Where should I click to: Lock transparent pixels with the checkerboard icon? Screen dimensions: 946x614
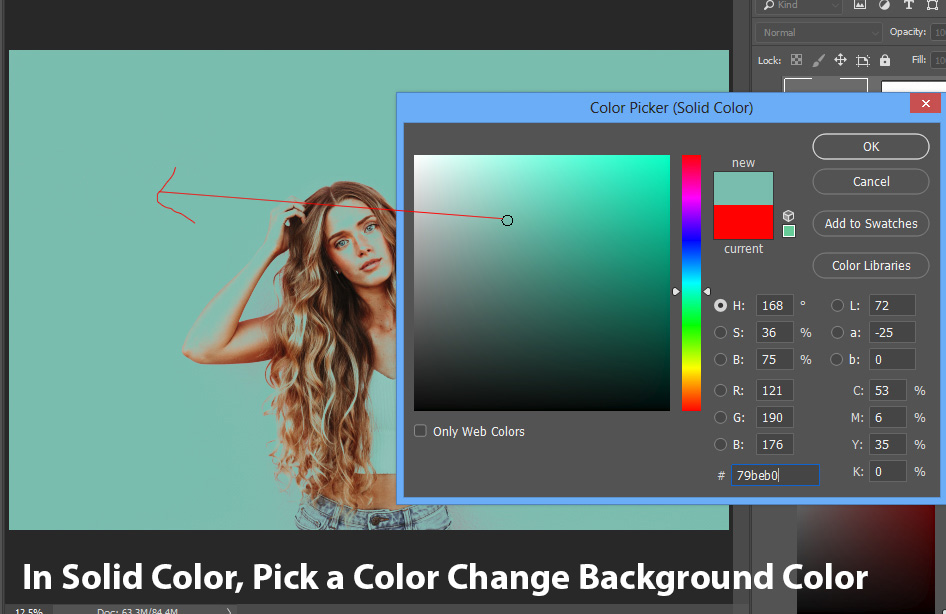click(x=797, y=60)
